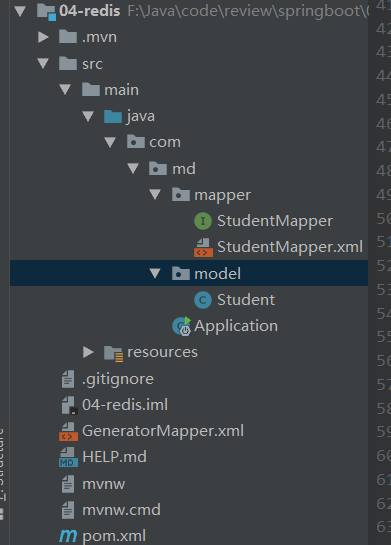Select the md package label
This screenshot has height=545, width=391.
tap(184, 169)
